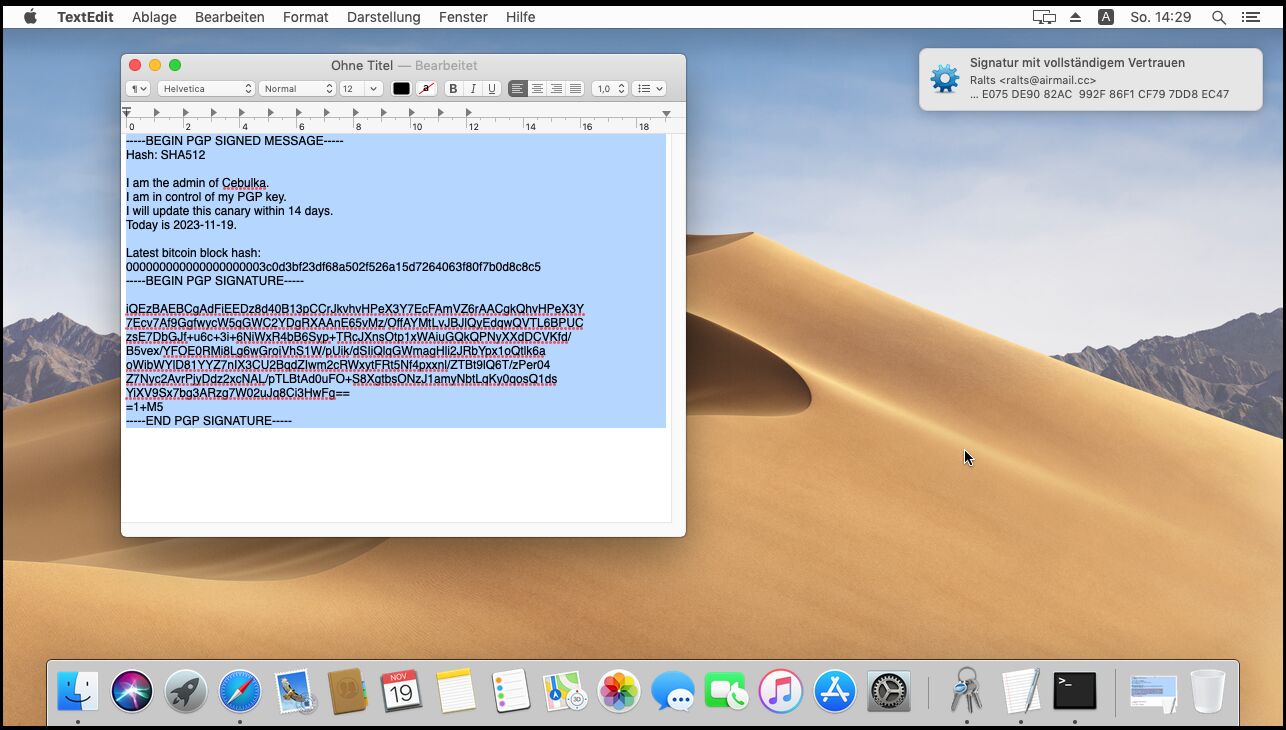Open the Darstellung menu
The height and width of the screenshot is (730, 1286).
pyautogui.click(x=383, y=17)
